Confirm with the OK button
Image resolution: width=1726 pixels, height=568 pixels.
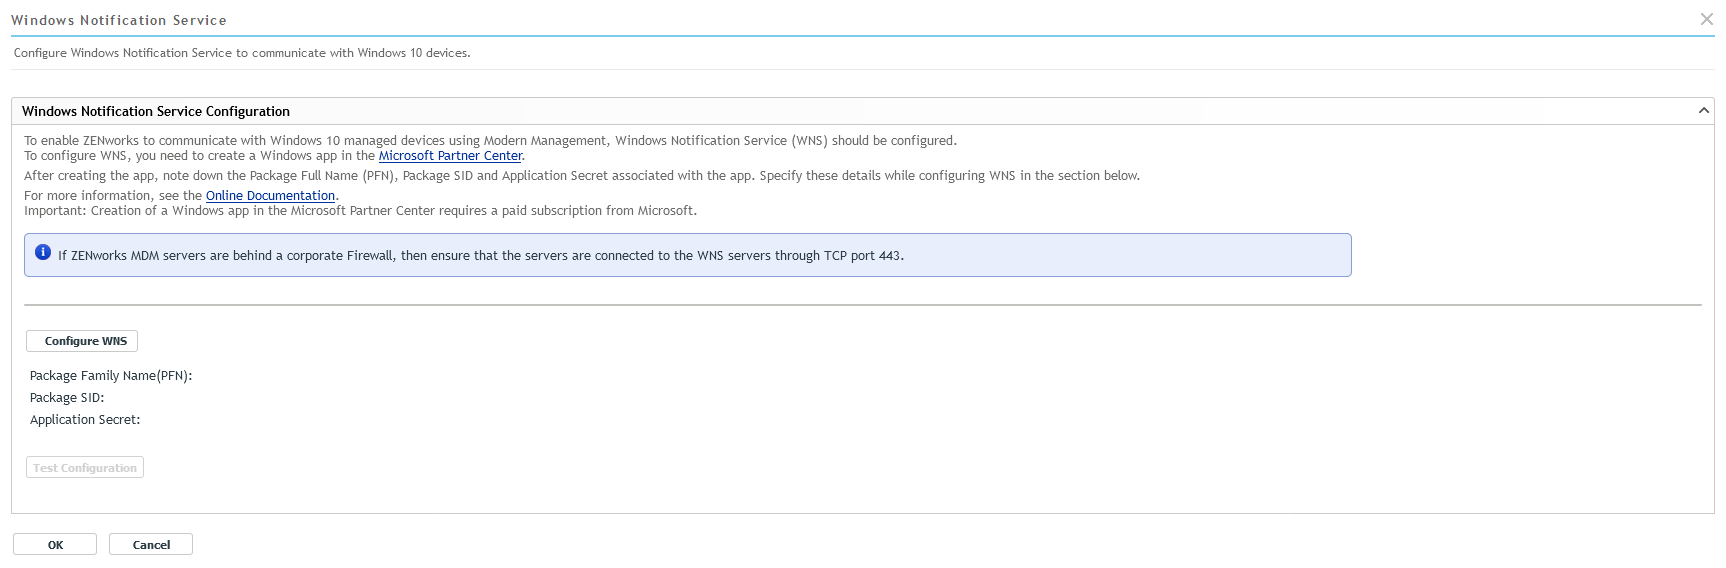[x=55, y=545]
